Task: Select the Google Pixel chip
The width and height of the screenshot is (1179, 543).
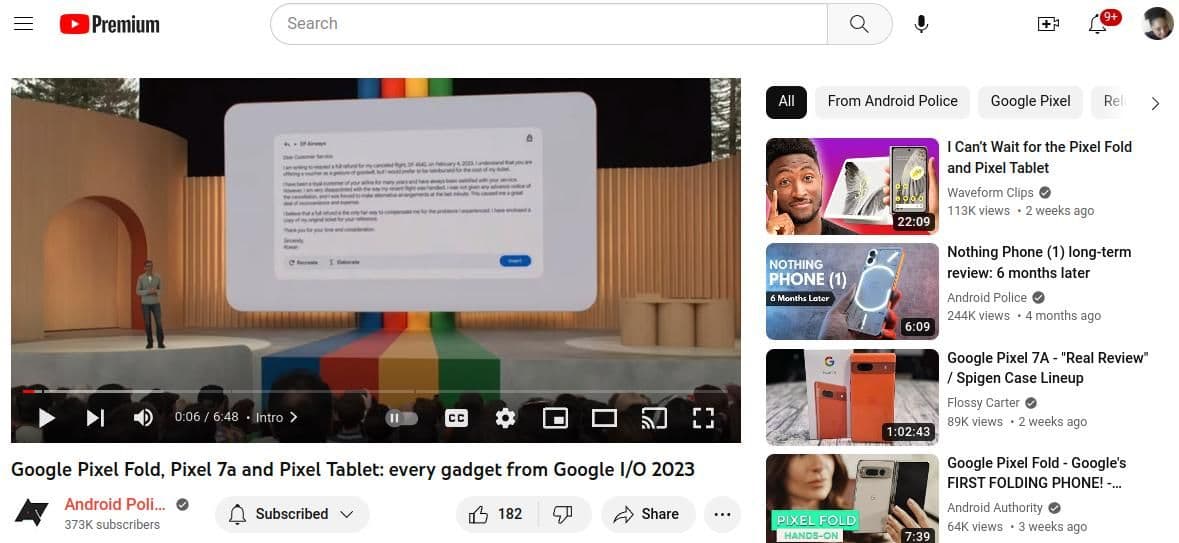Action: click(x=1030, y=102)
